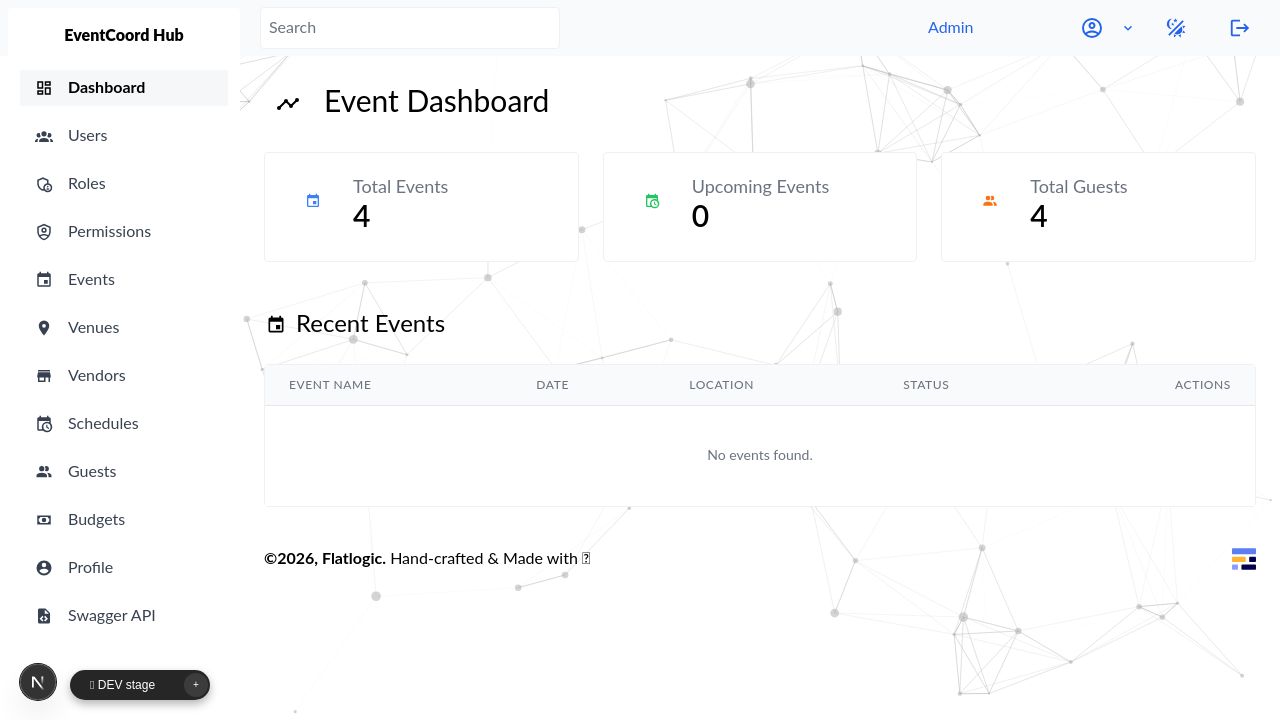The height and width of the screenshot is (720, 1280).
Task: Open the Events menu item
Action: tap(91, 280)
